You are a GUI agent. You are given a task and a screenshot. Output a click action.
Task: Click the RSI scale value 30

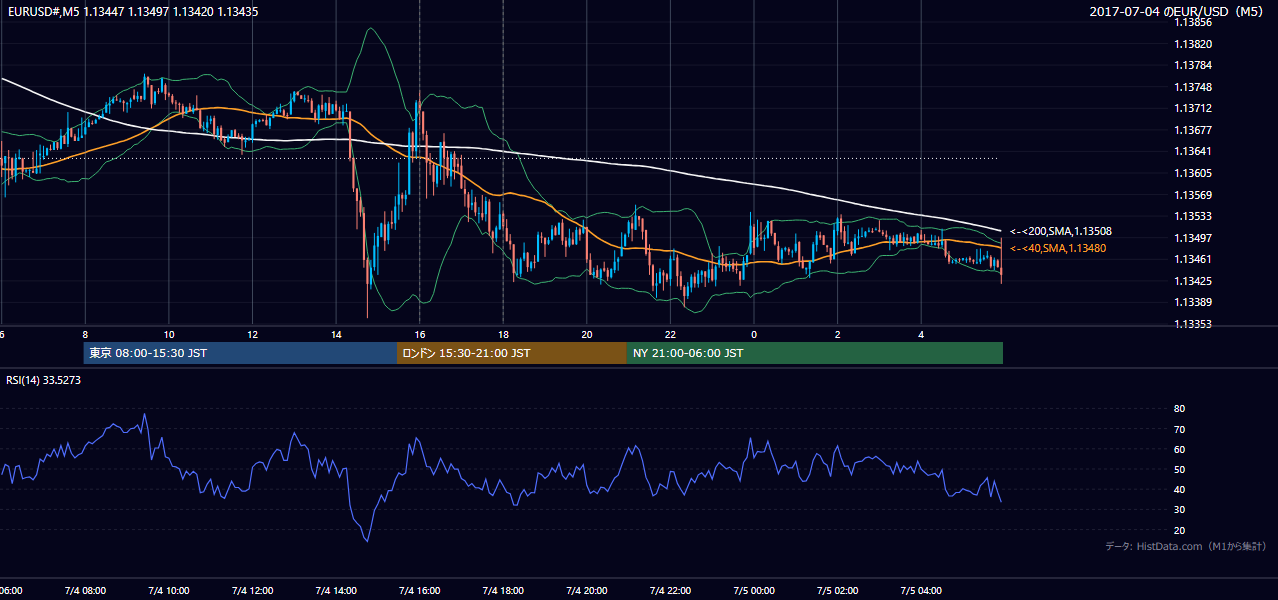[x=1179, y=510]
